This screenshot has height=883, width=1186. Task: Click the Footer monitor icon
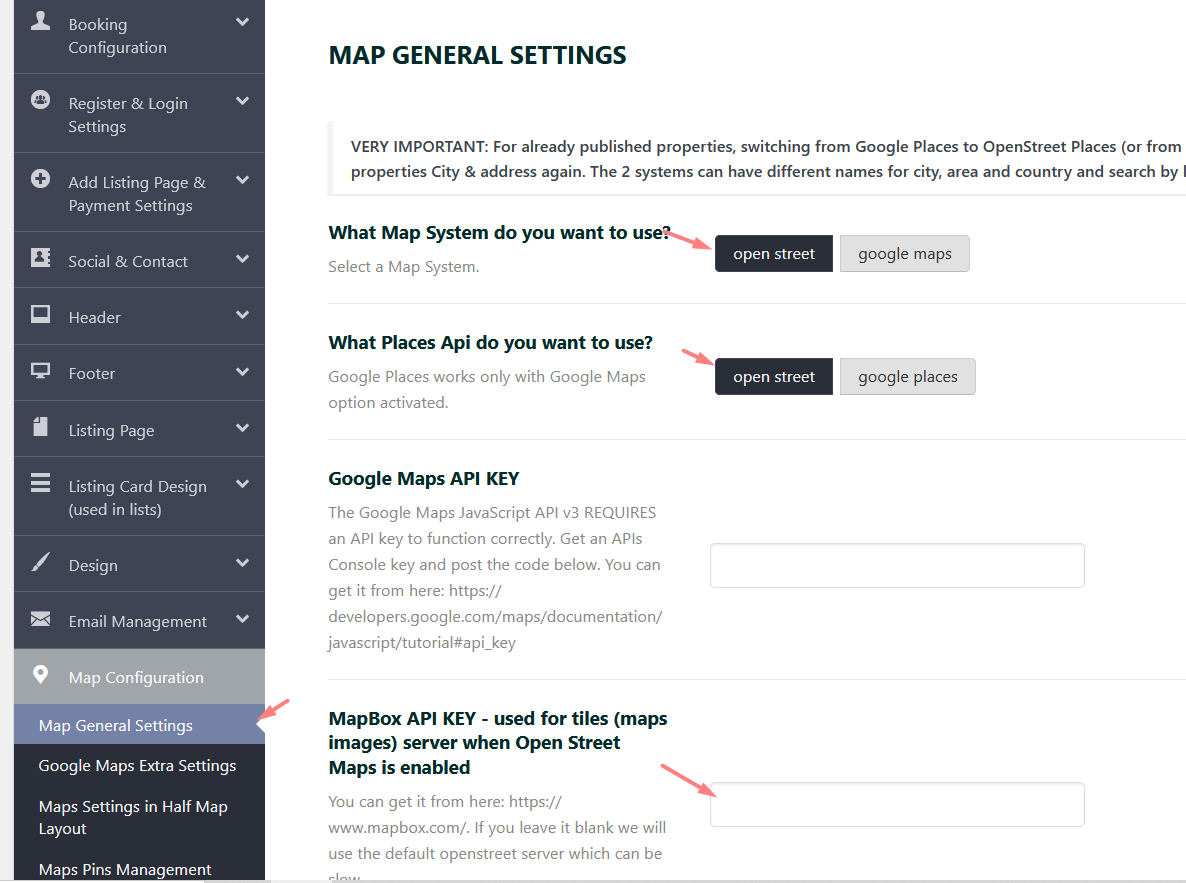click(x=40, y=371)
